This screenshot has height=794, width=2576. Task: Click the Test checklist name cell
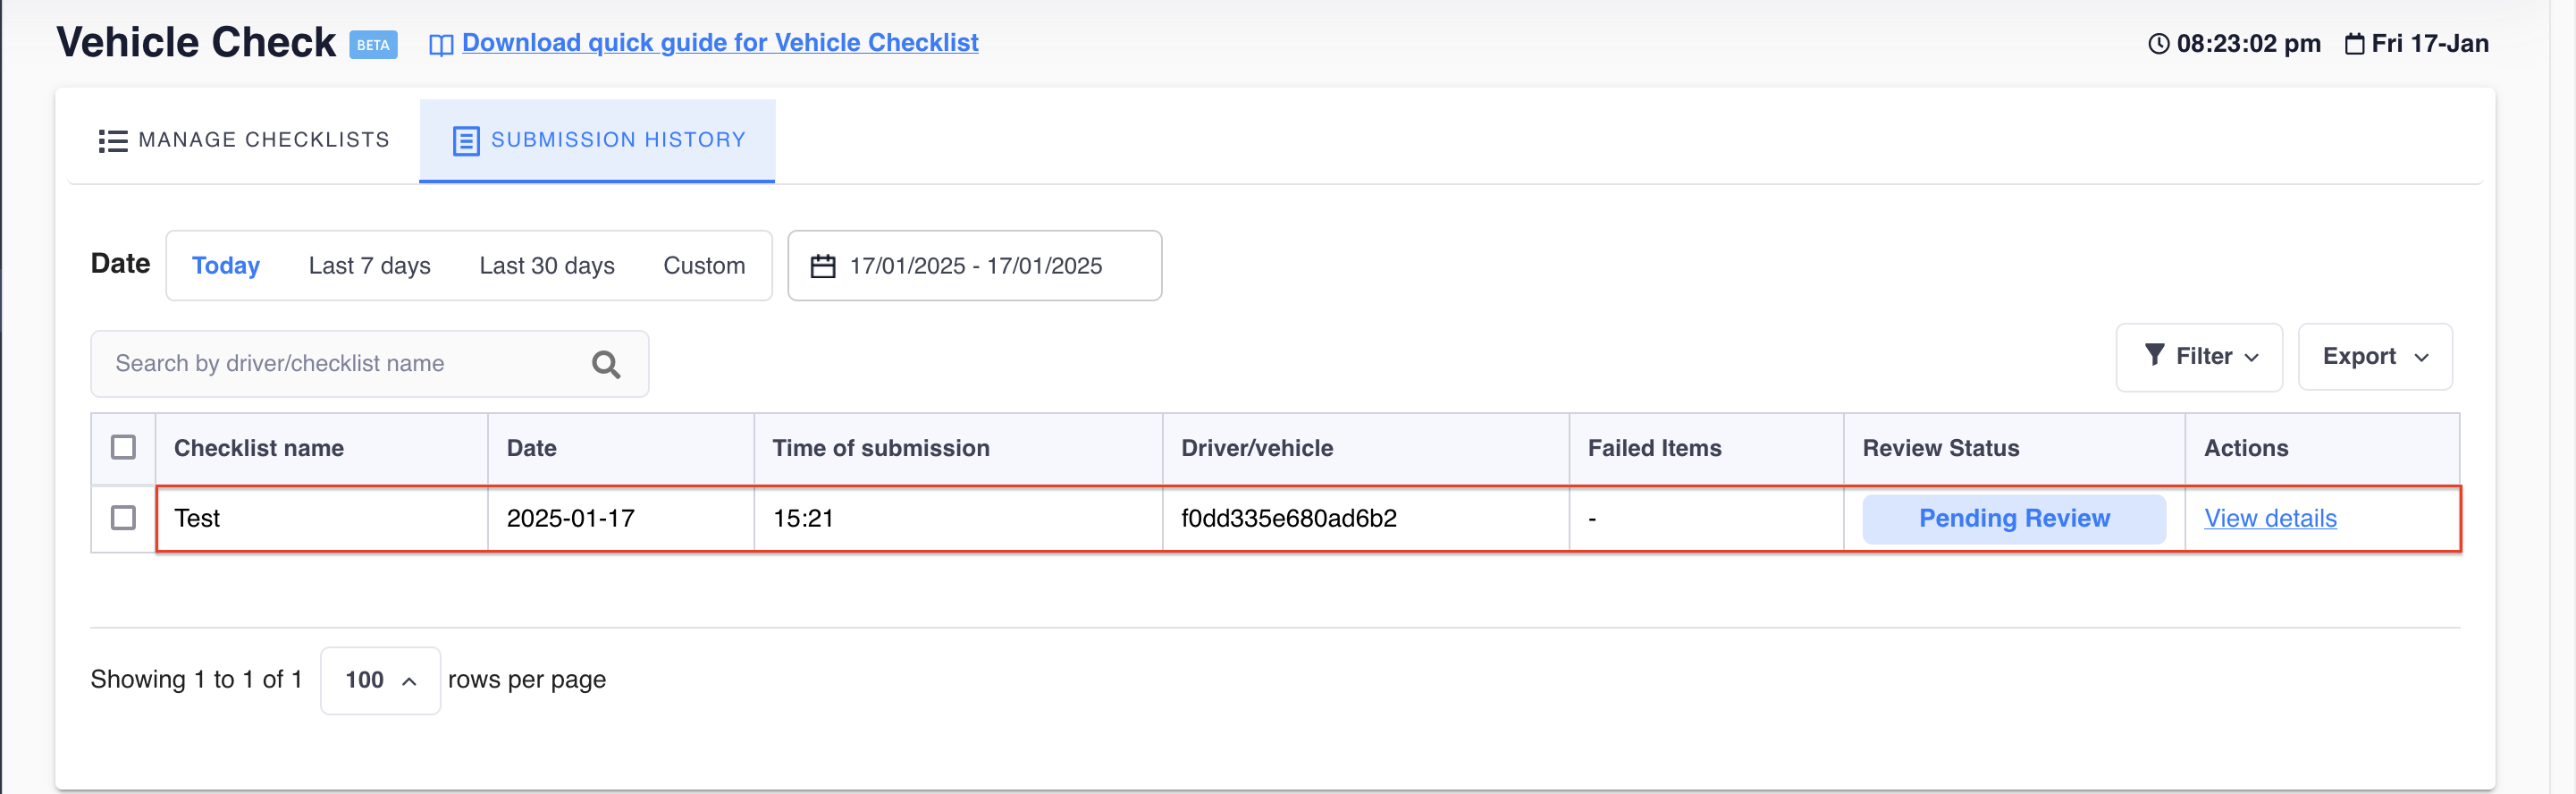point(322,518)
